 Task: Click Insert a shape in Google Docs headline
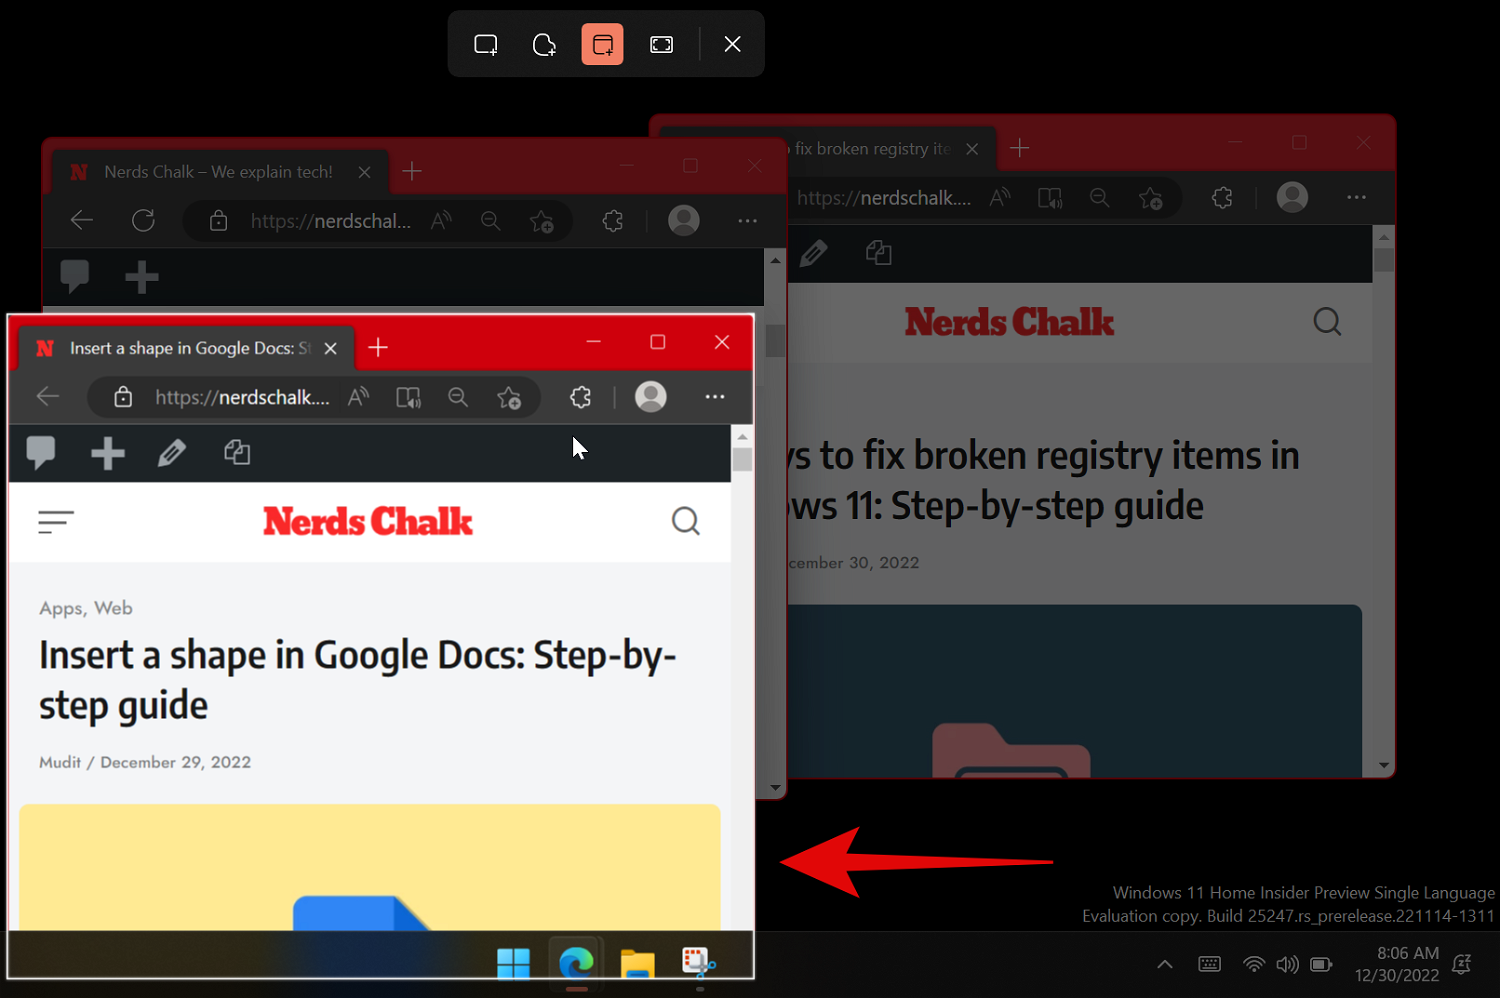(x=358, y=680)
